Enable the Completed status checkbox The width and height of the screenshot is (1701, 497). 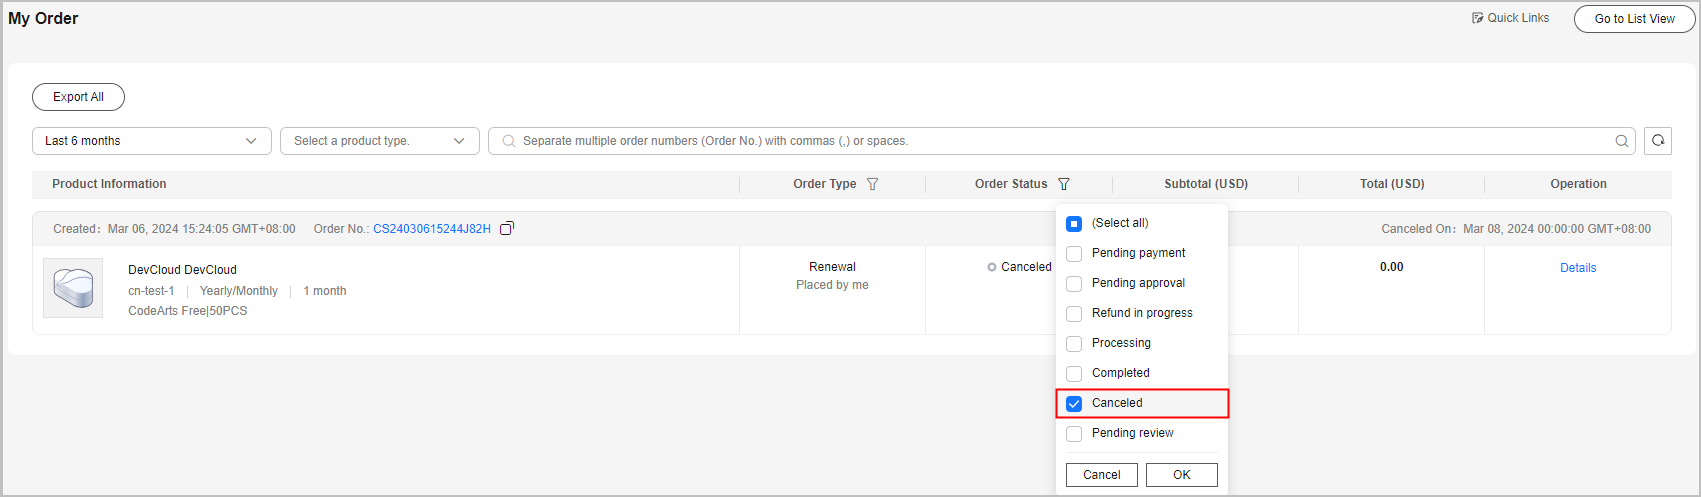(x=1074, y=374)
